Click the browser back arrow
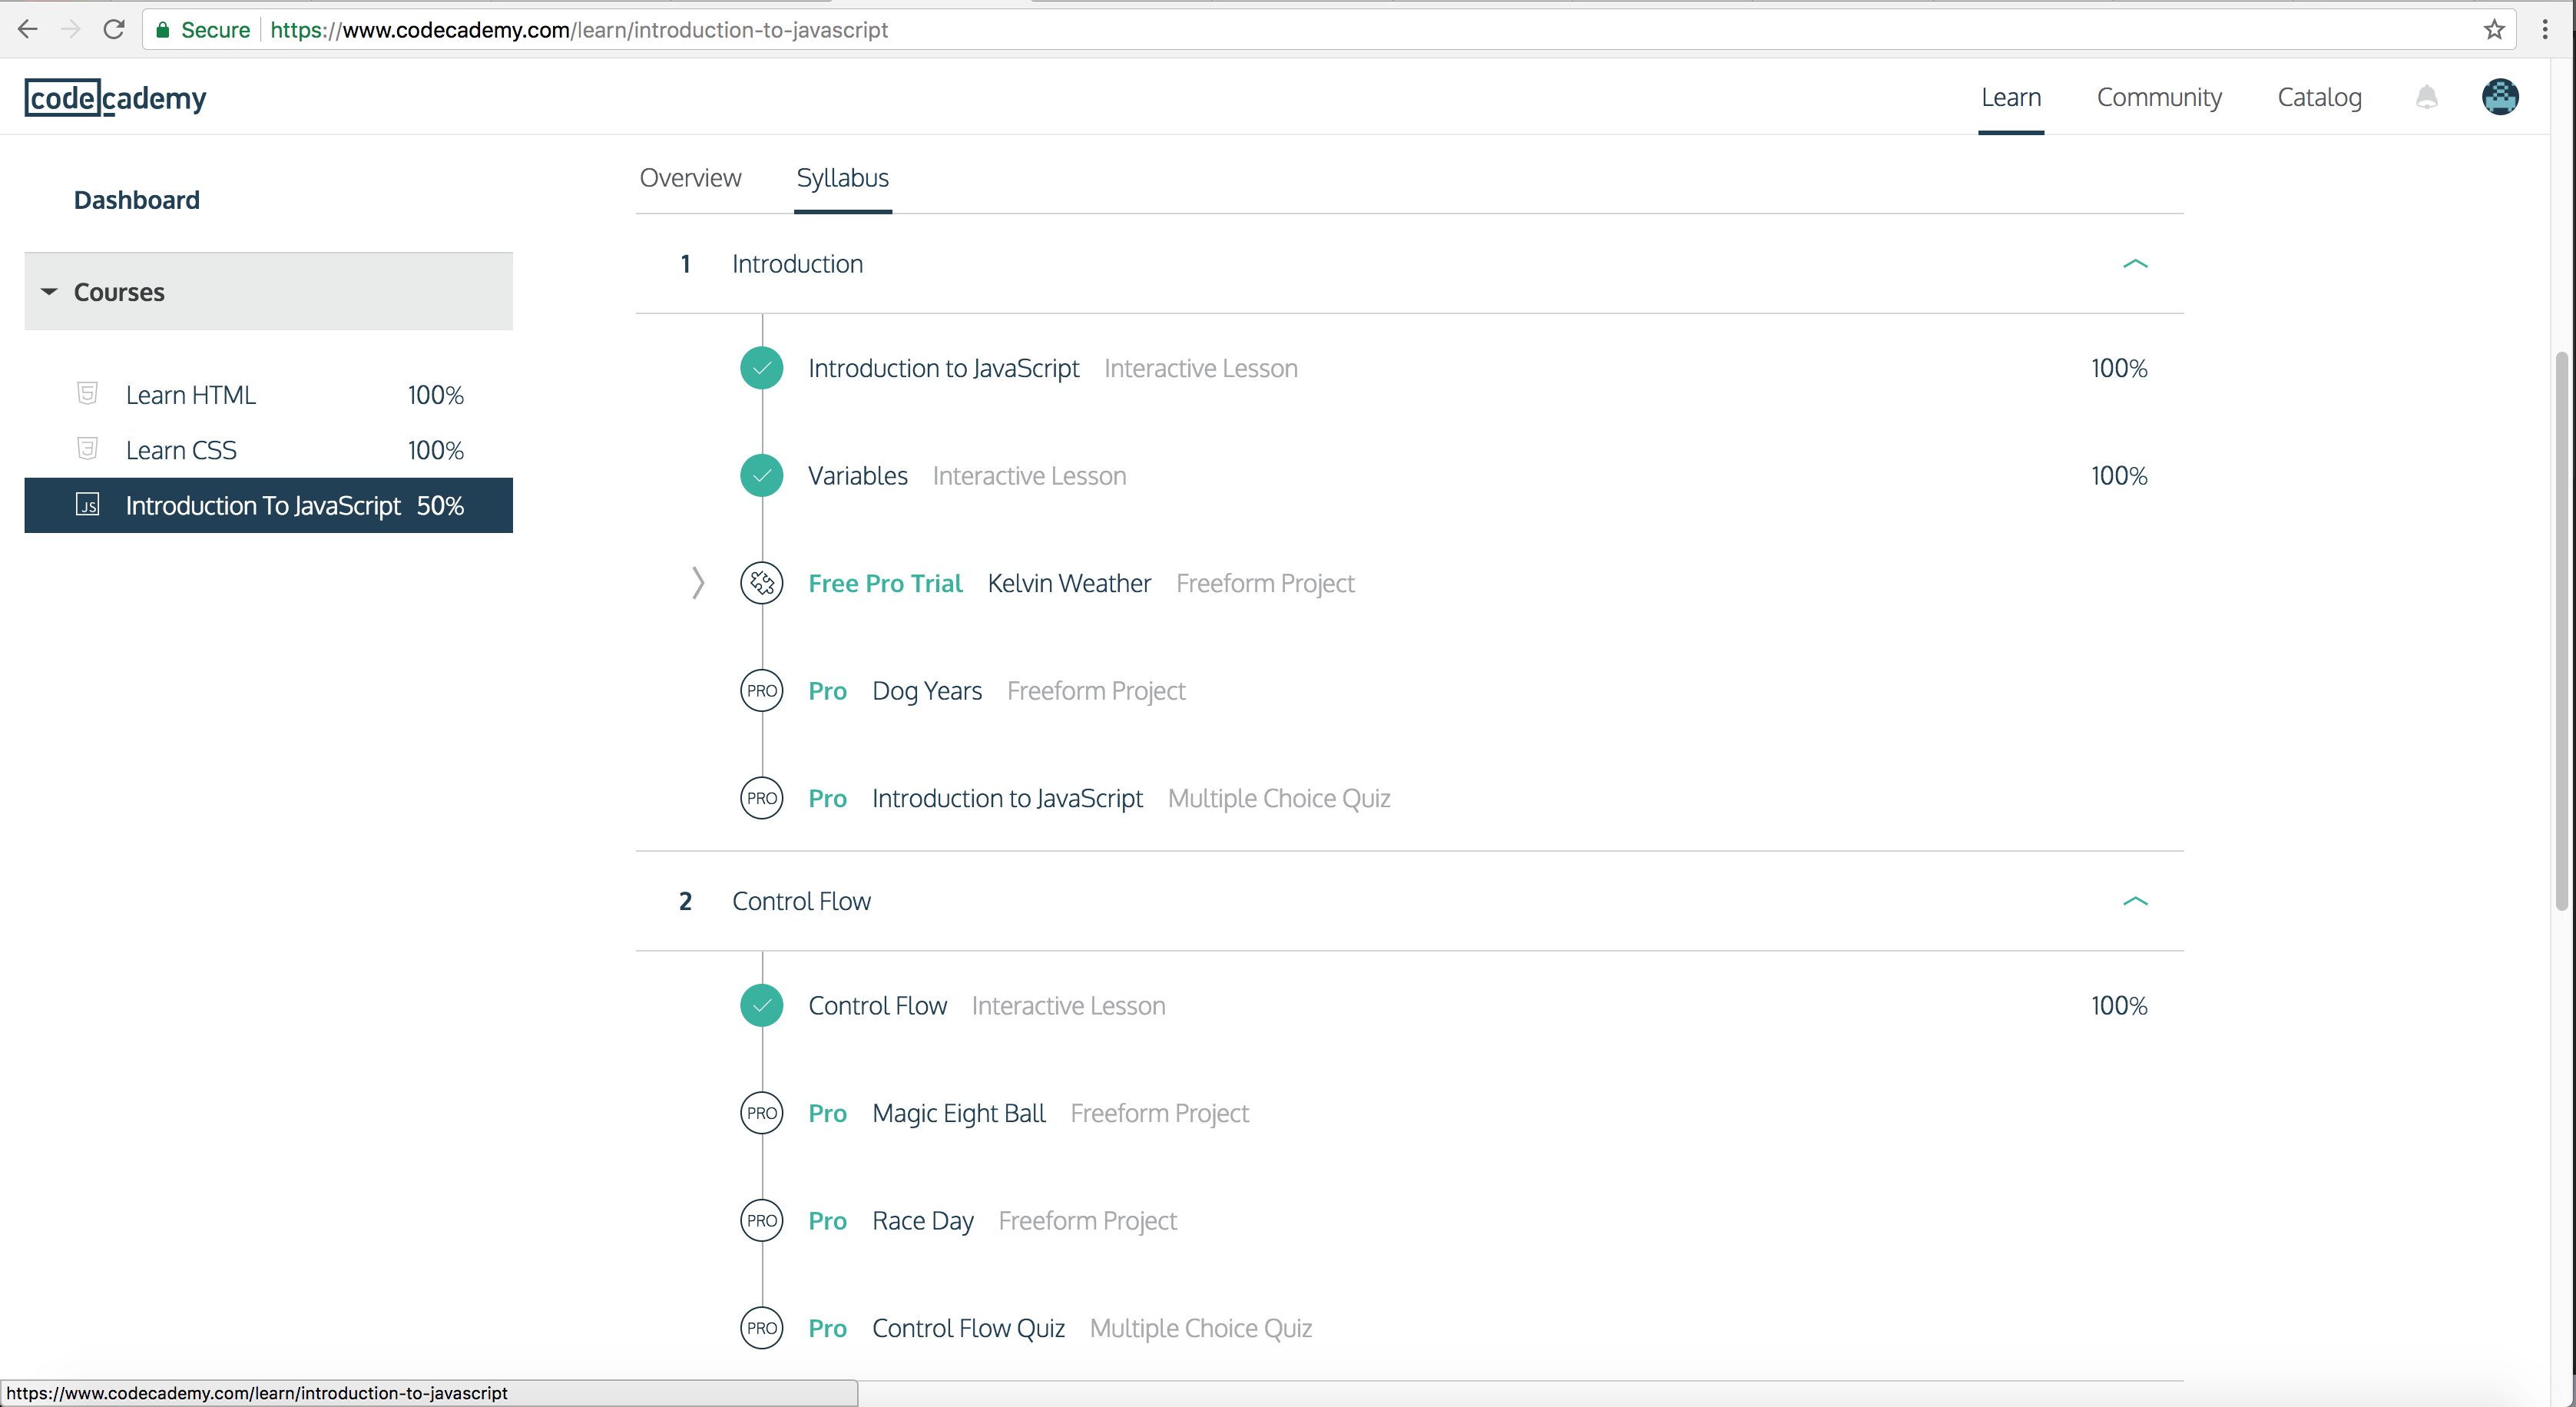Image resolution: width=2576 pixels, height=1407 pixels. coord(28,30)
